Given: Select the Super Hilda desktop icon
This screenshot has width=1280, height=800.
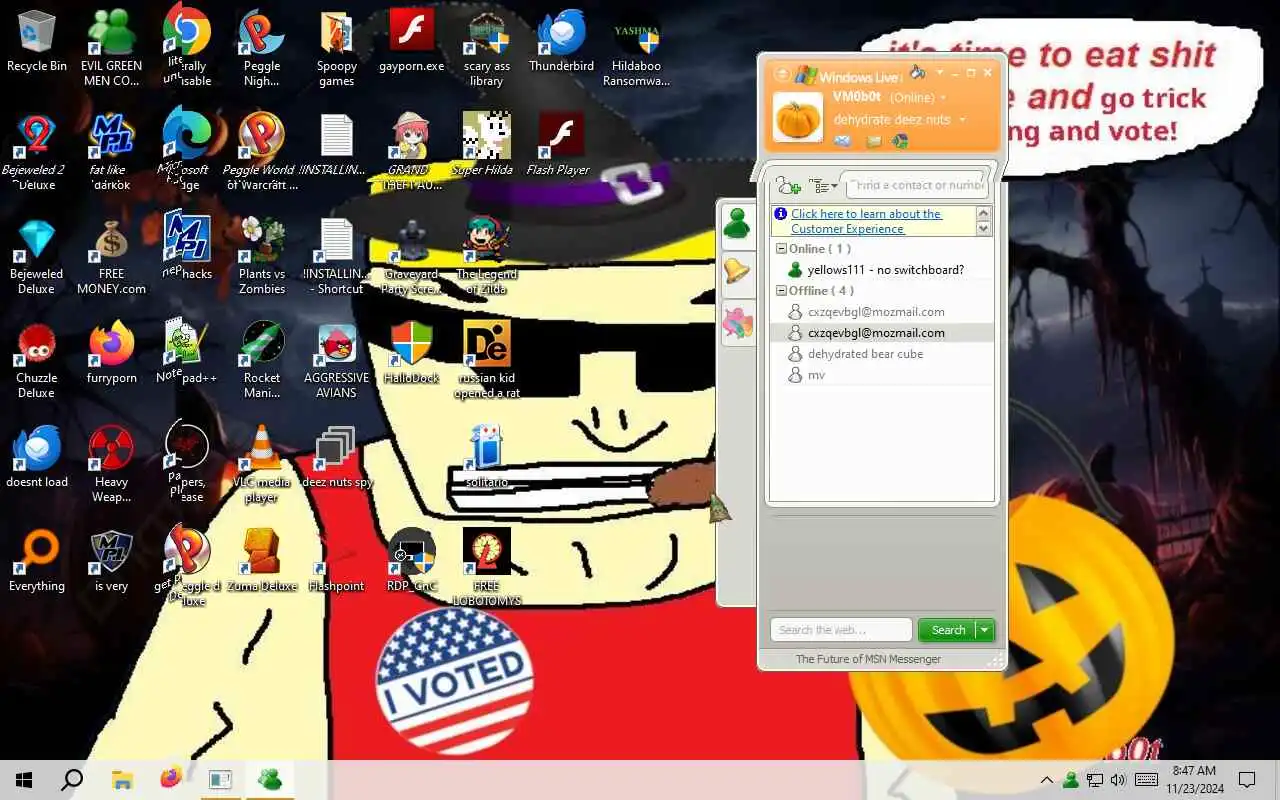Looking at the screenshot, I should (487, 143).
